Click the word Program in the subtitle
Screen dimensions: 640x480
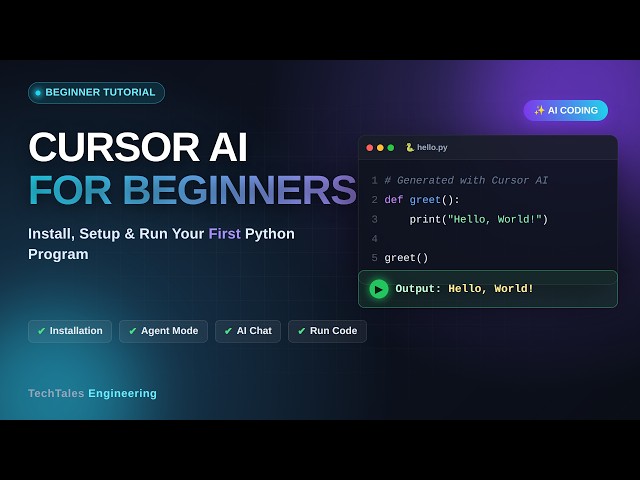click(x=58, y=254)
